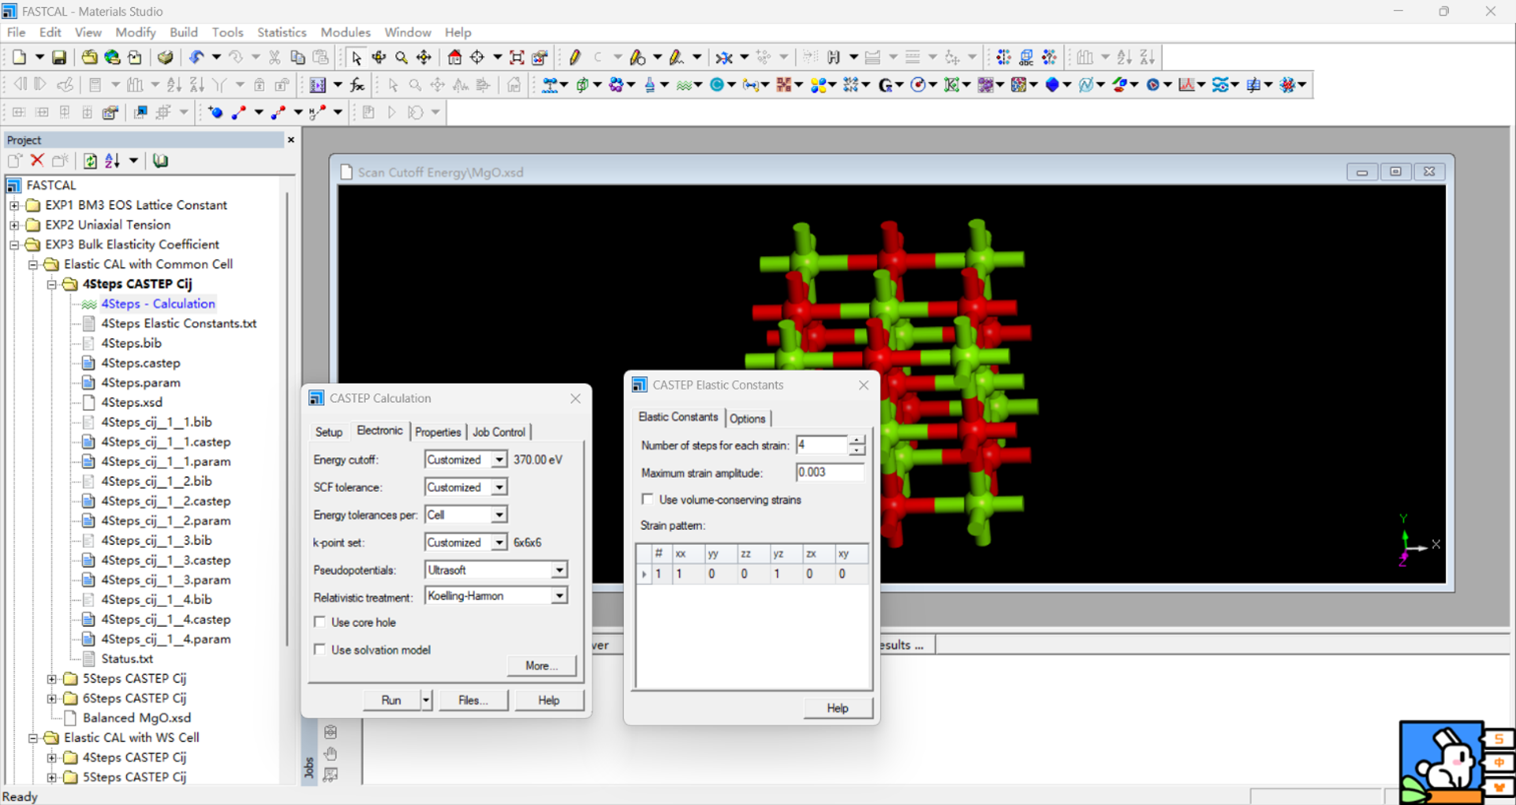The height and width of the screenshot is (805, 1516).
Task: Click the fx function icon
Action: click(357, 85)
